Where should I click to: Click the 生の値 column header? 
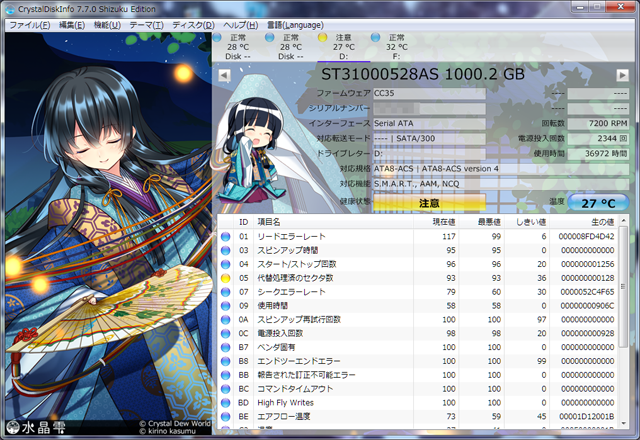tap(584, 222)
